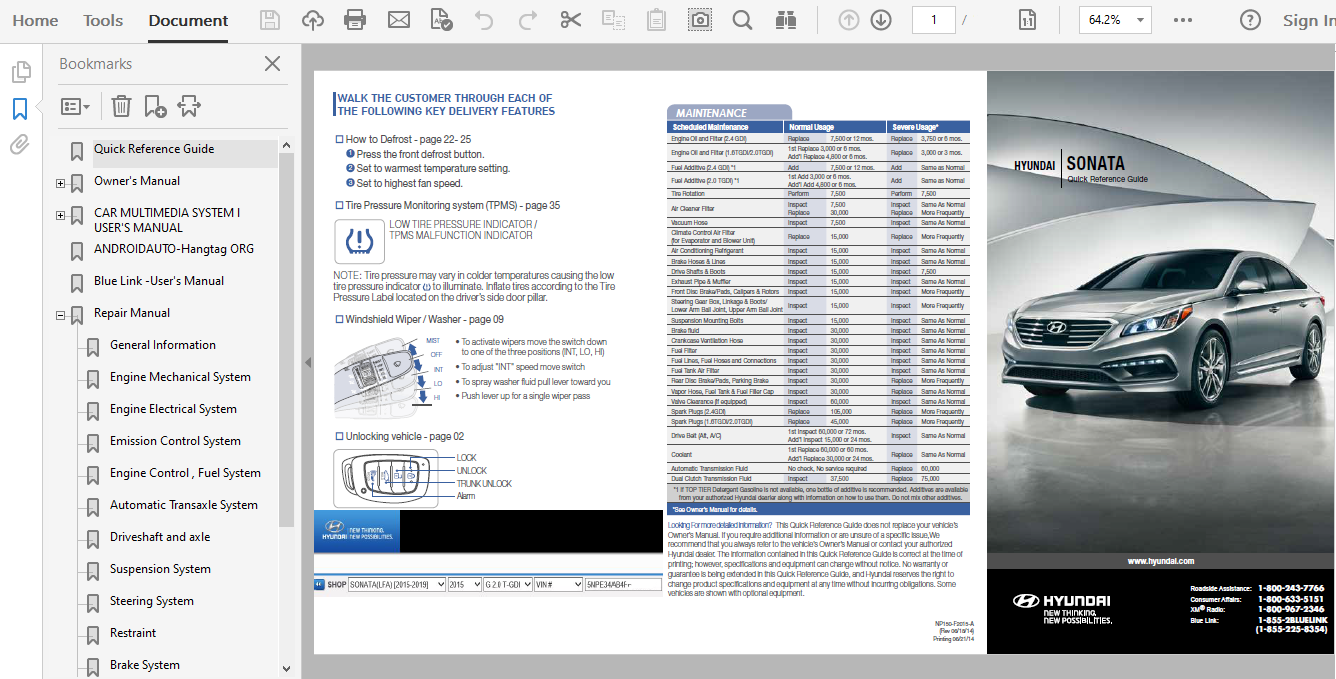This screenshot has height=679, width=1336.
Task: Click the upload to cloud icon
Action: coord(313,20)
